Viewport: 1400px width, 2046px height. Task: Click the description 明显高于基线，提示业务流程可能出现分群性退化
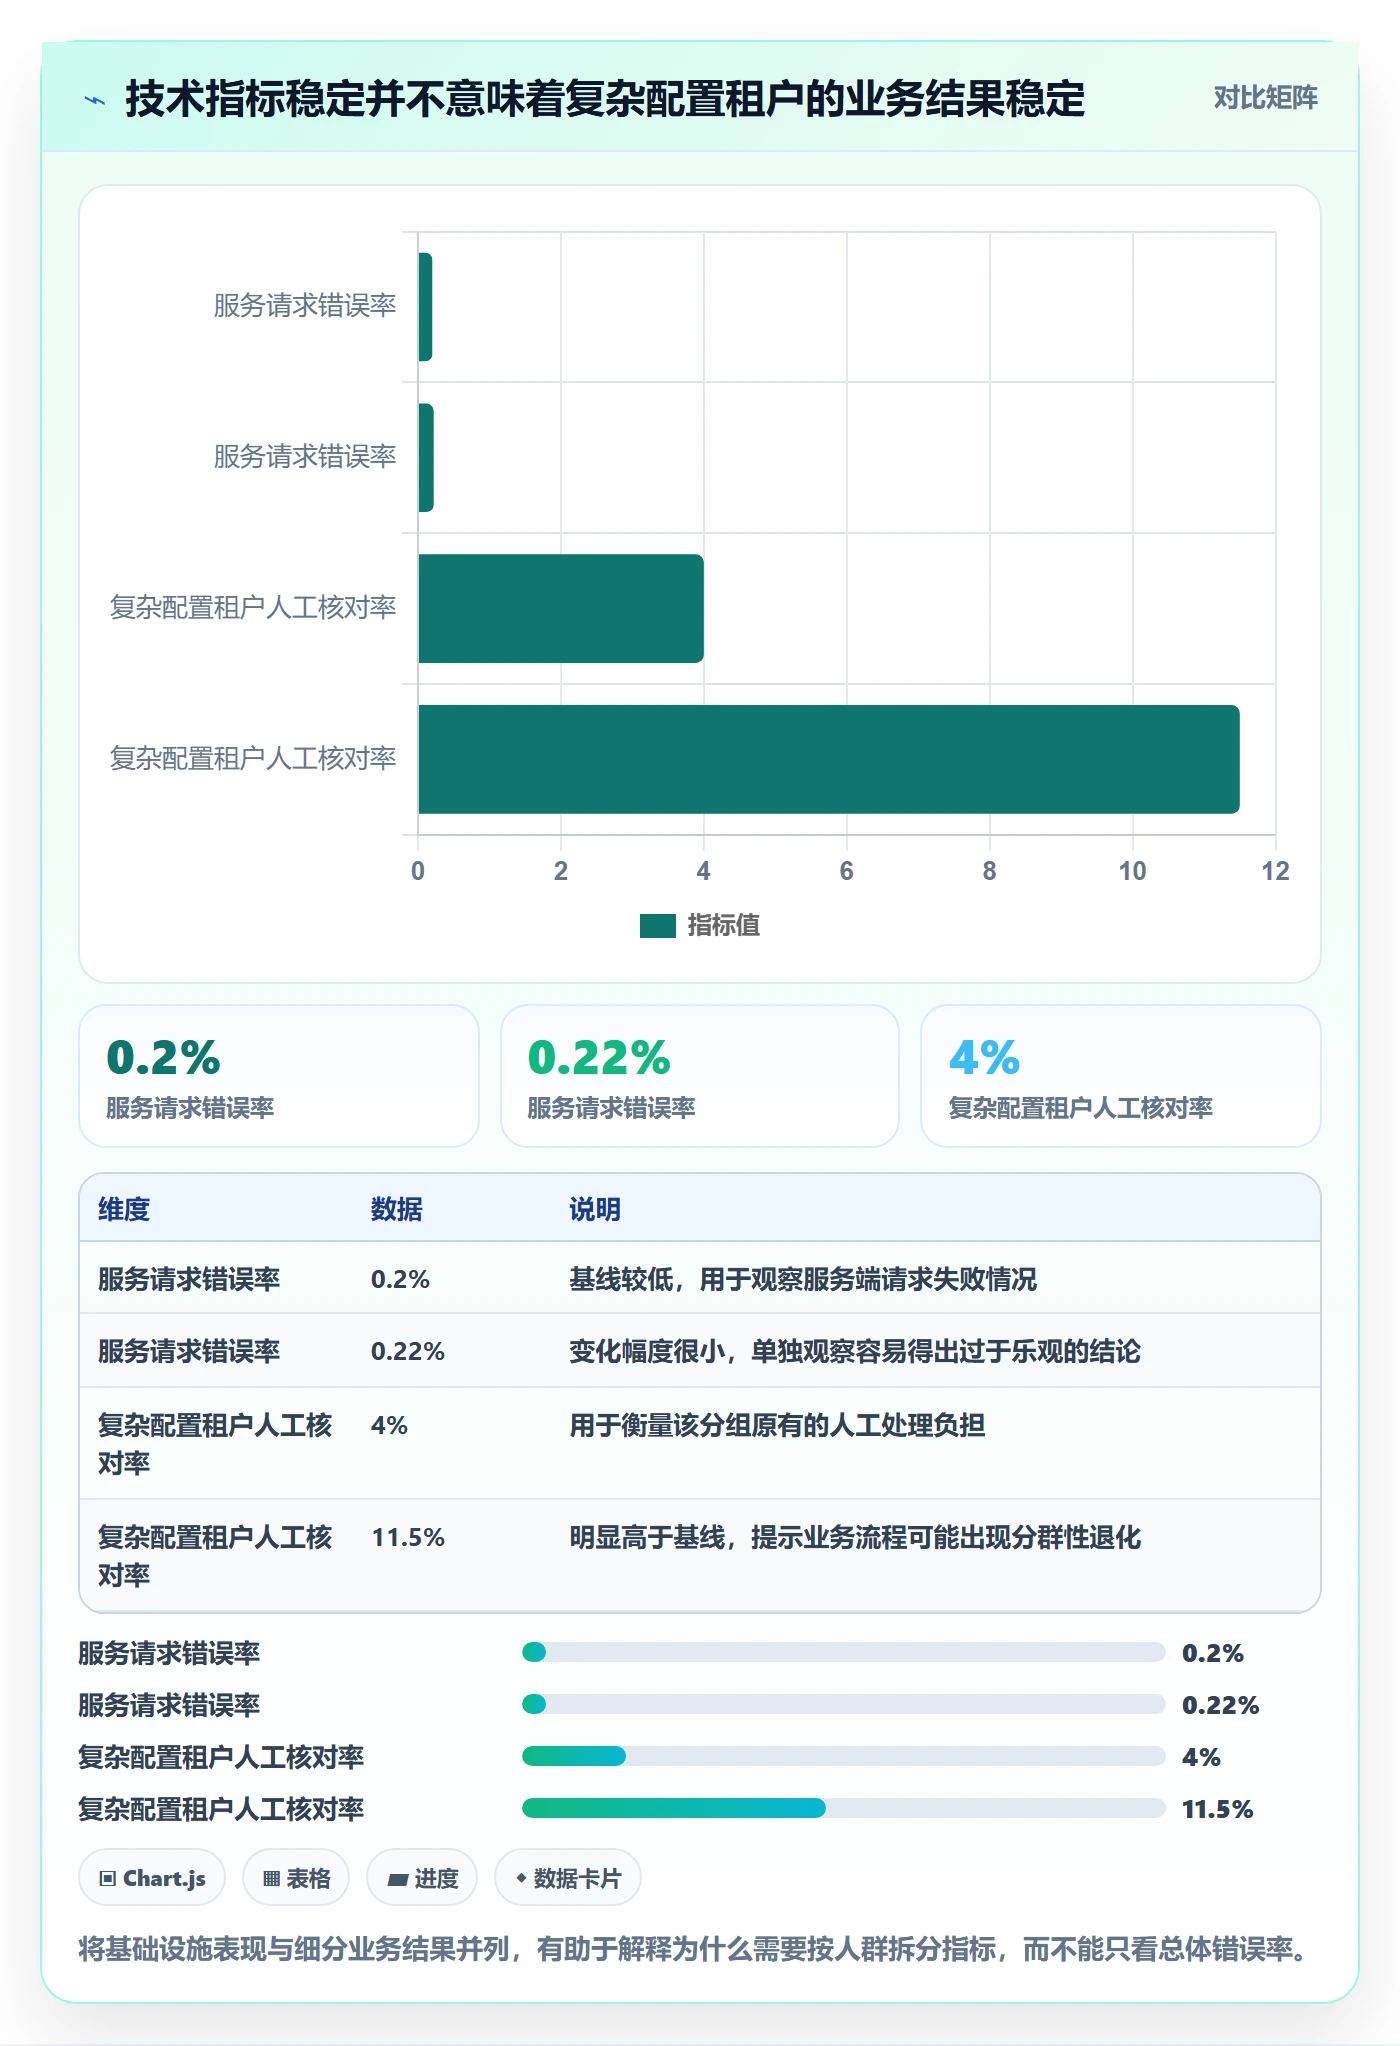coord(855,1537)
